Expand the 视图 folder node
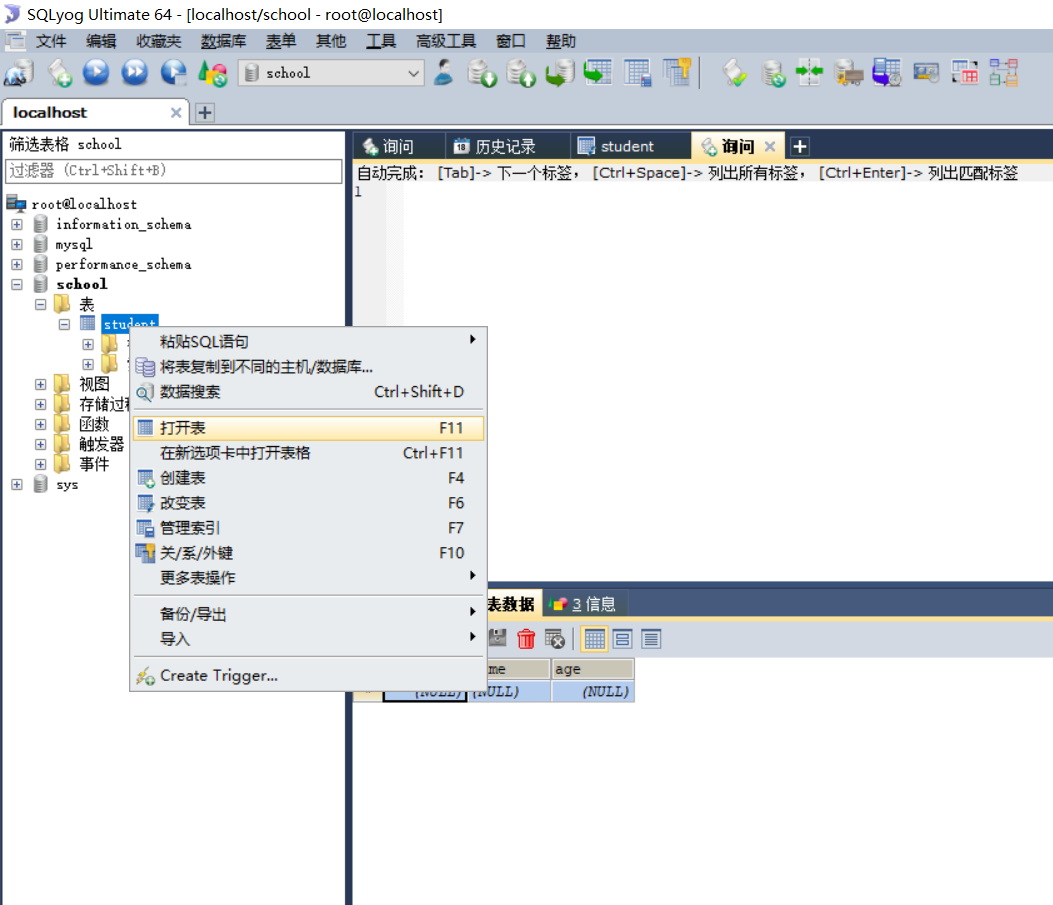 click(x=40, y=385)
